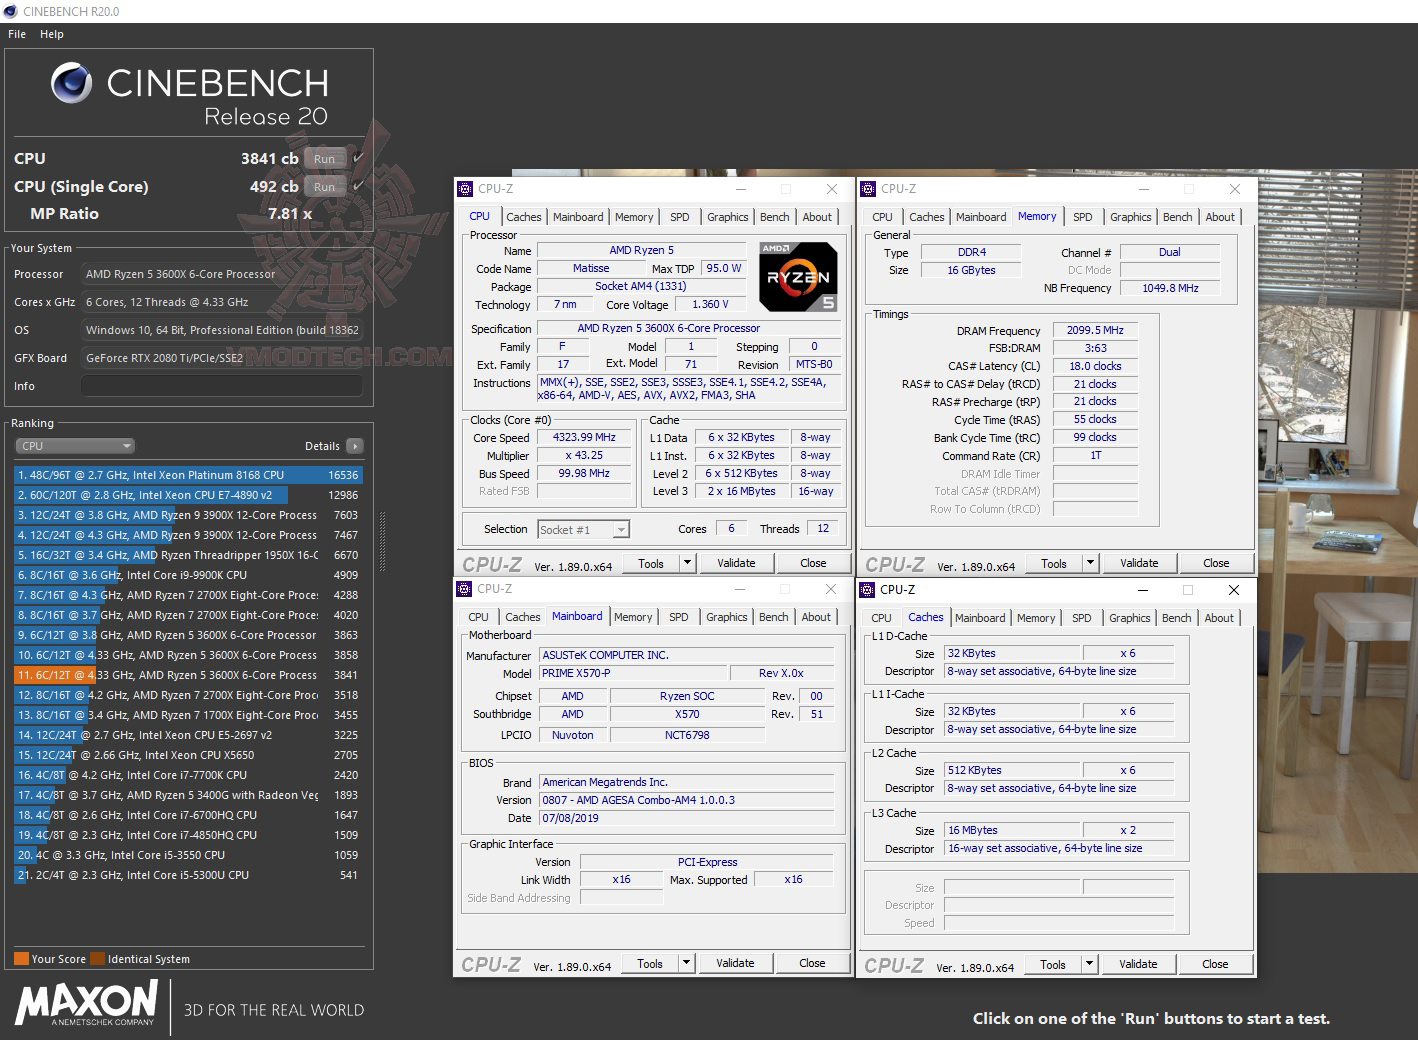Run the CPU benchmark
Viewport: 1418px width, 1040px height.
[x=324, y=158]
